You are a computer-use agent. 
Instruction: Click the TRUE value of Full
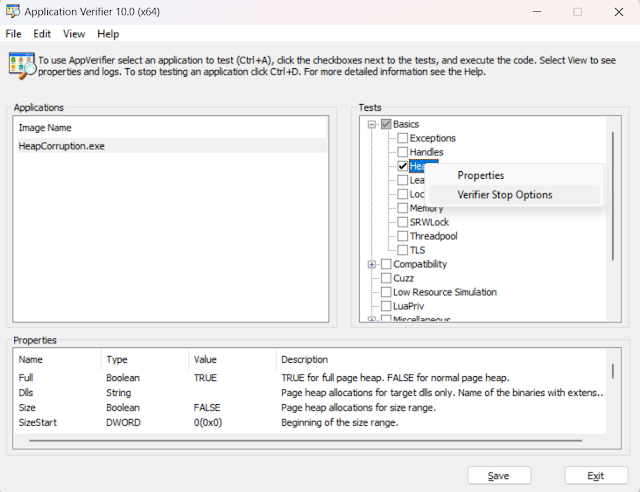point(205,378)
